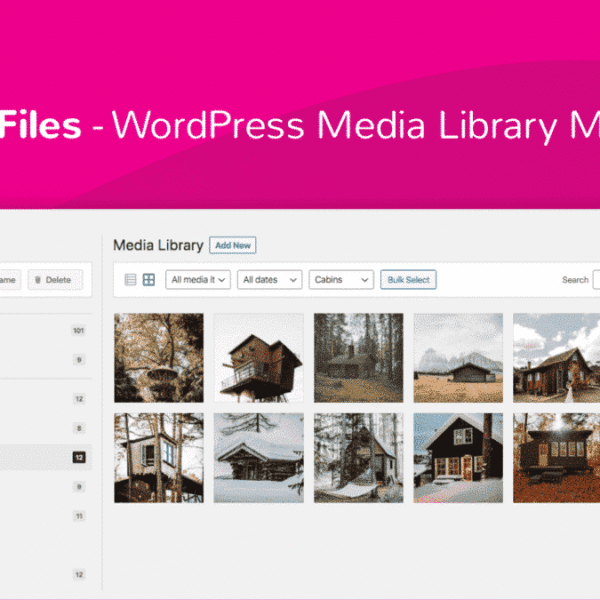This screenshot has height=600, width=600.
Task: Click the Media Library heading
Action: point(158,245)
